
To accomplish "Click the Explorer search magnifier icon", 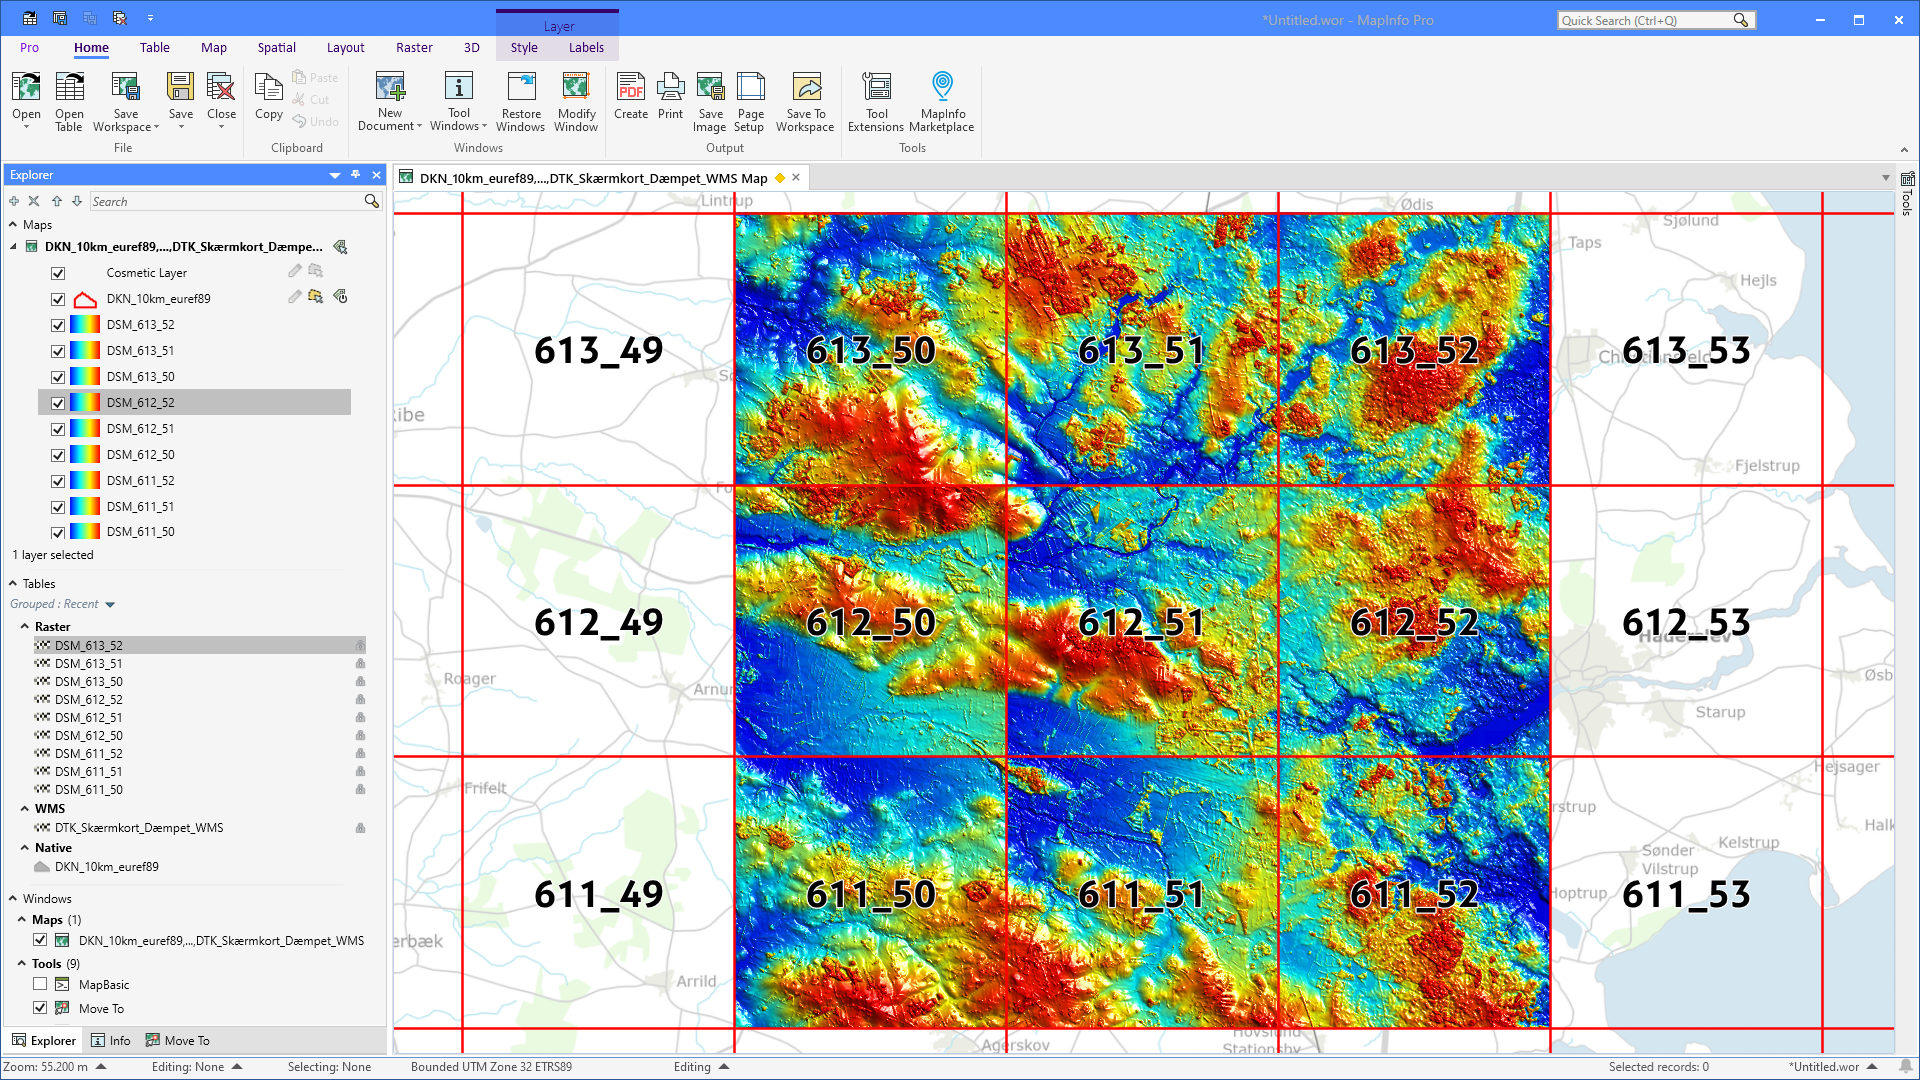I will click(x=372, y=201).
